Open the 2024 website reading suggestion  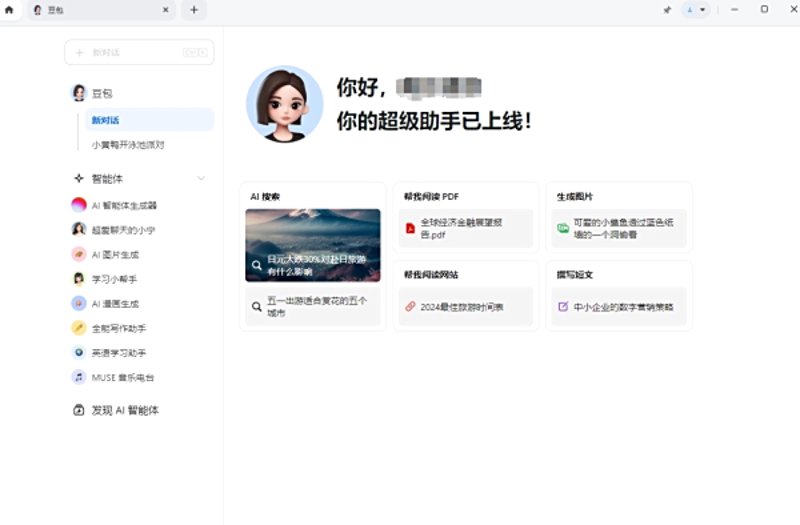coord(466,307)
